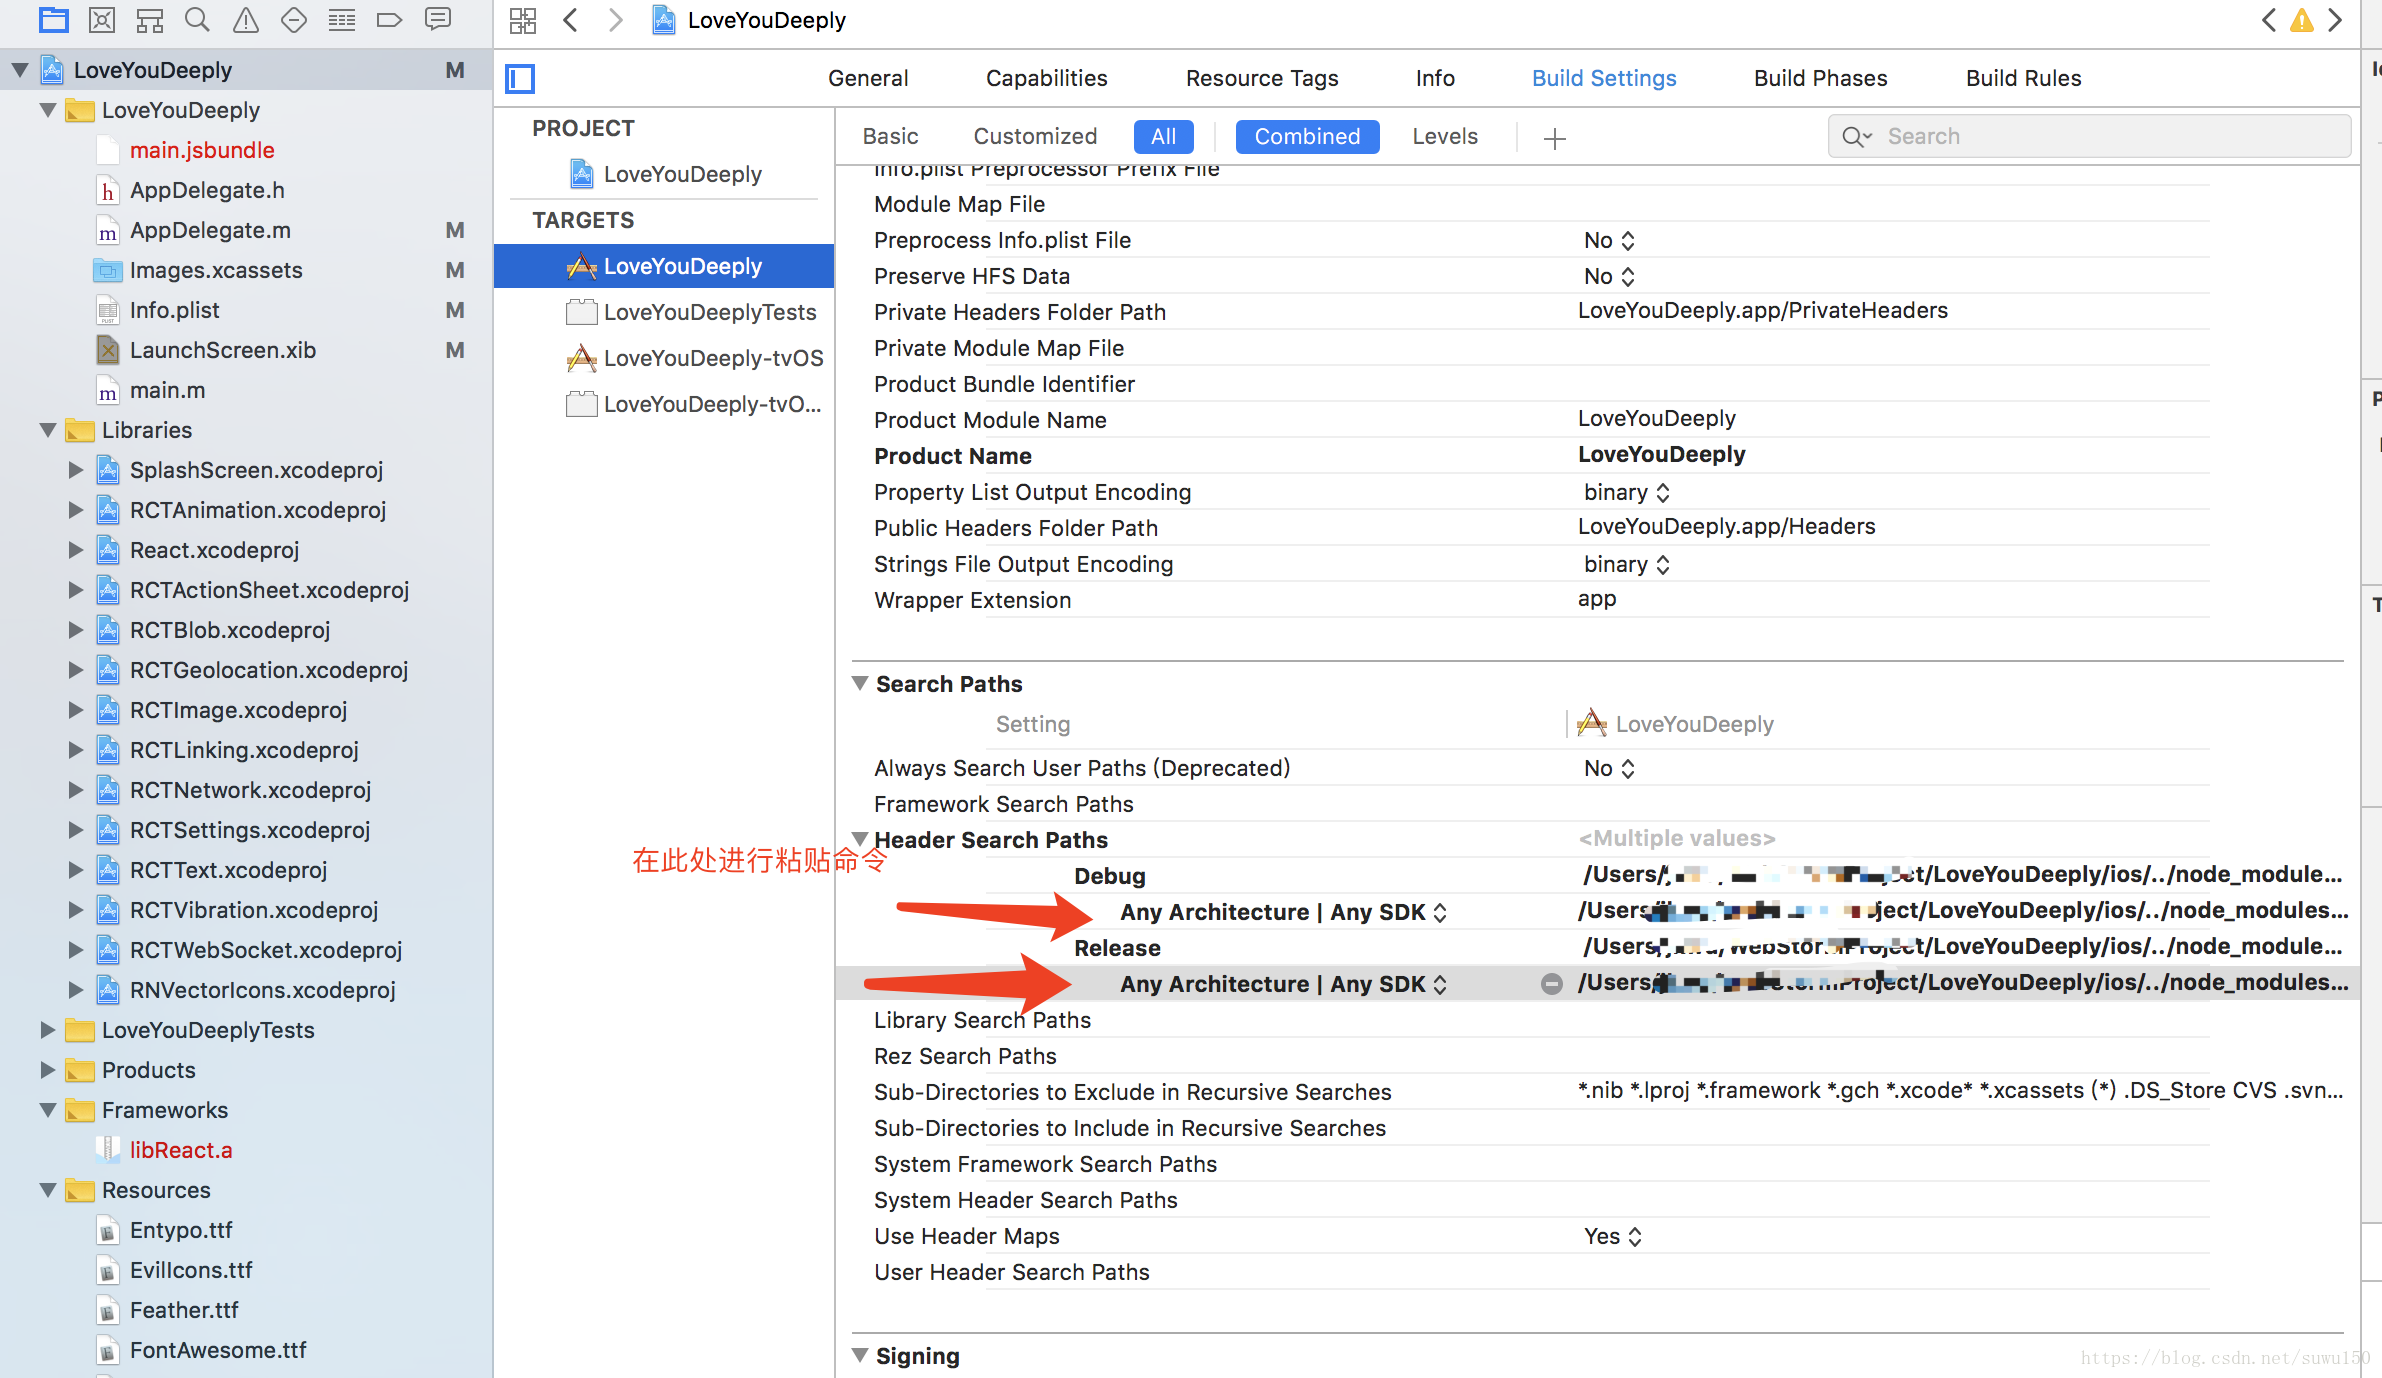Switch to Combined view mode
The height and width of the screenshot is (1378, 2382).
[1307, 136]
